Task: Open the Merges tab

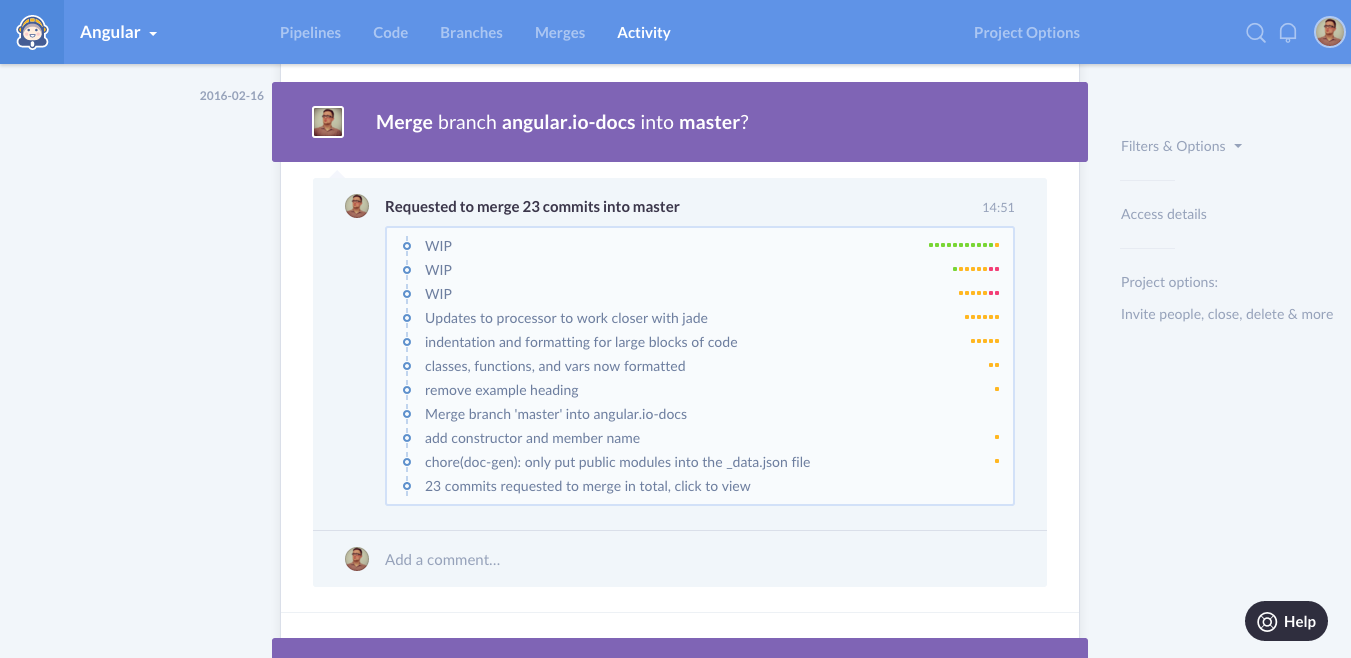Action: tap(560, 33)
